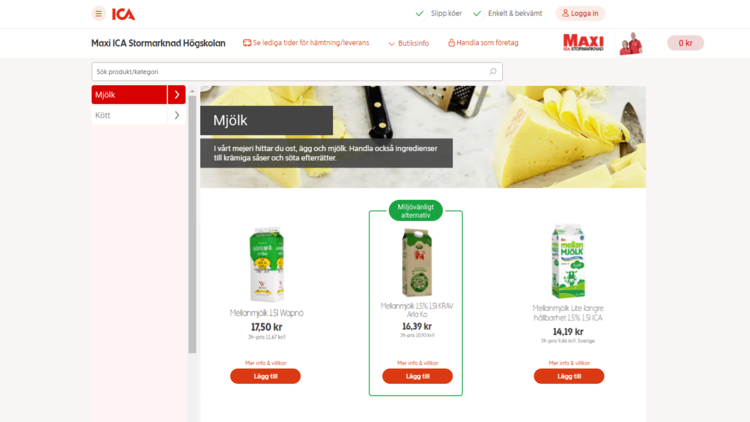Viewport: 750px width, 422px height.
Task: Add Wapnö Mellanmjölk with Lägg till
Action: tap(265, 376)
